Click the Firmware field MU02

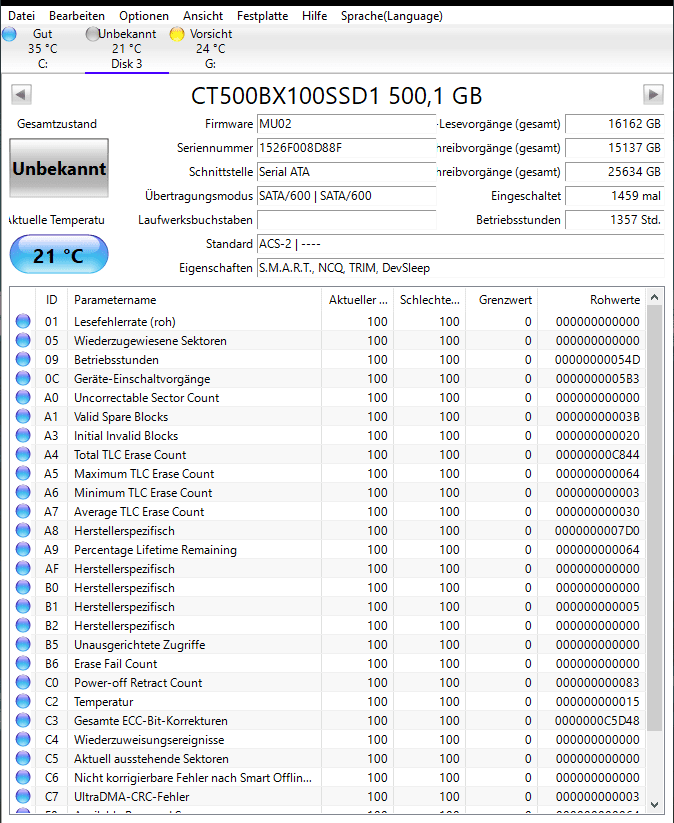coord(346,124)
